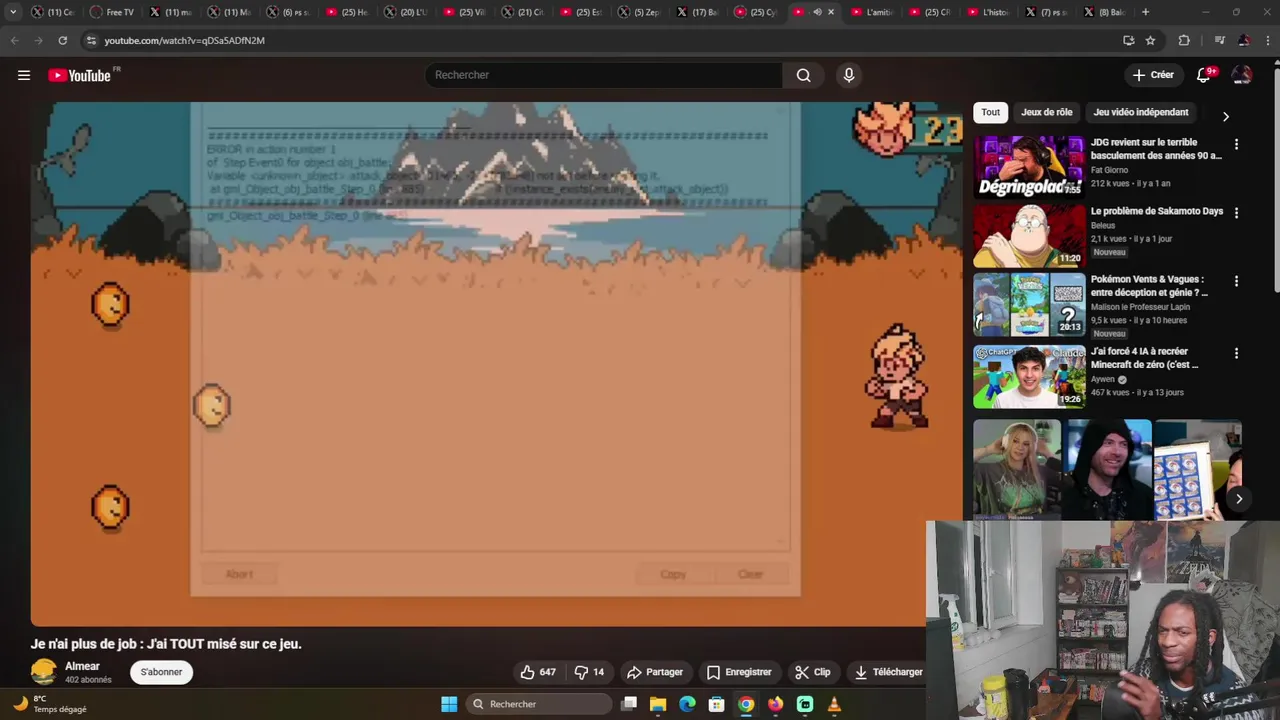
Task: Click the Clip button
Action: (x=813, y=672)
